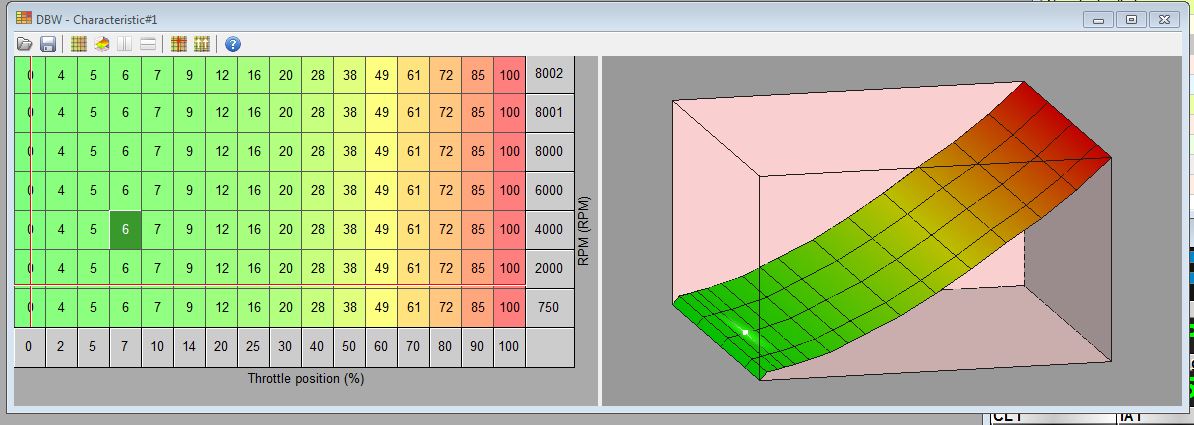Viewport: 1194px width, 425px height.
Task: Show the 3D surface view icon
Action: point(102,44)
